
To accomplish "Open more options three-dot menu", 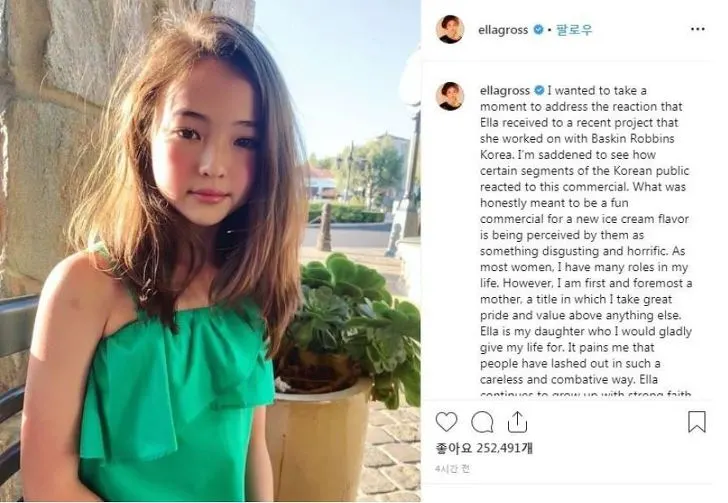I will click(x=697, y=29).
